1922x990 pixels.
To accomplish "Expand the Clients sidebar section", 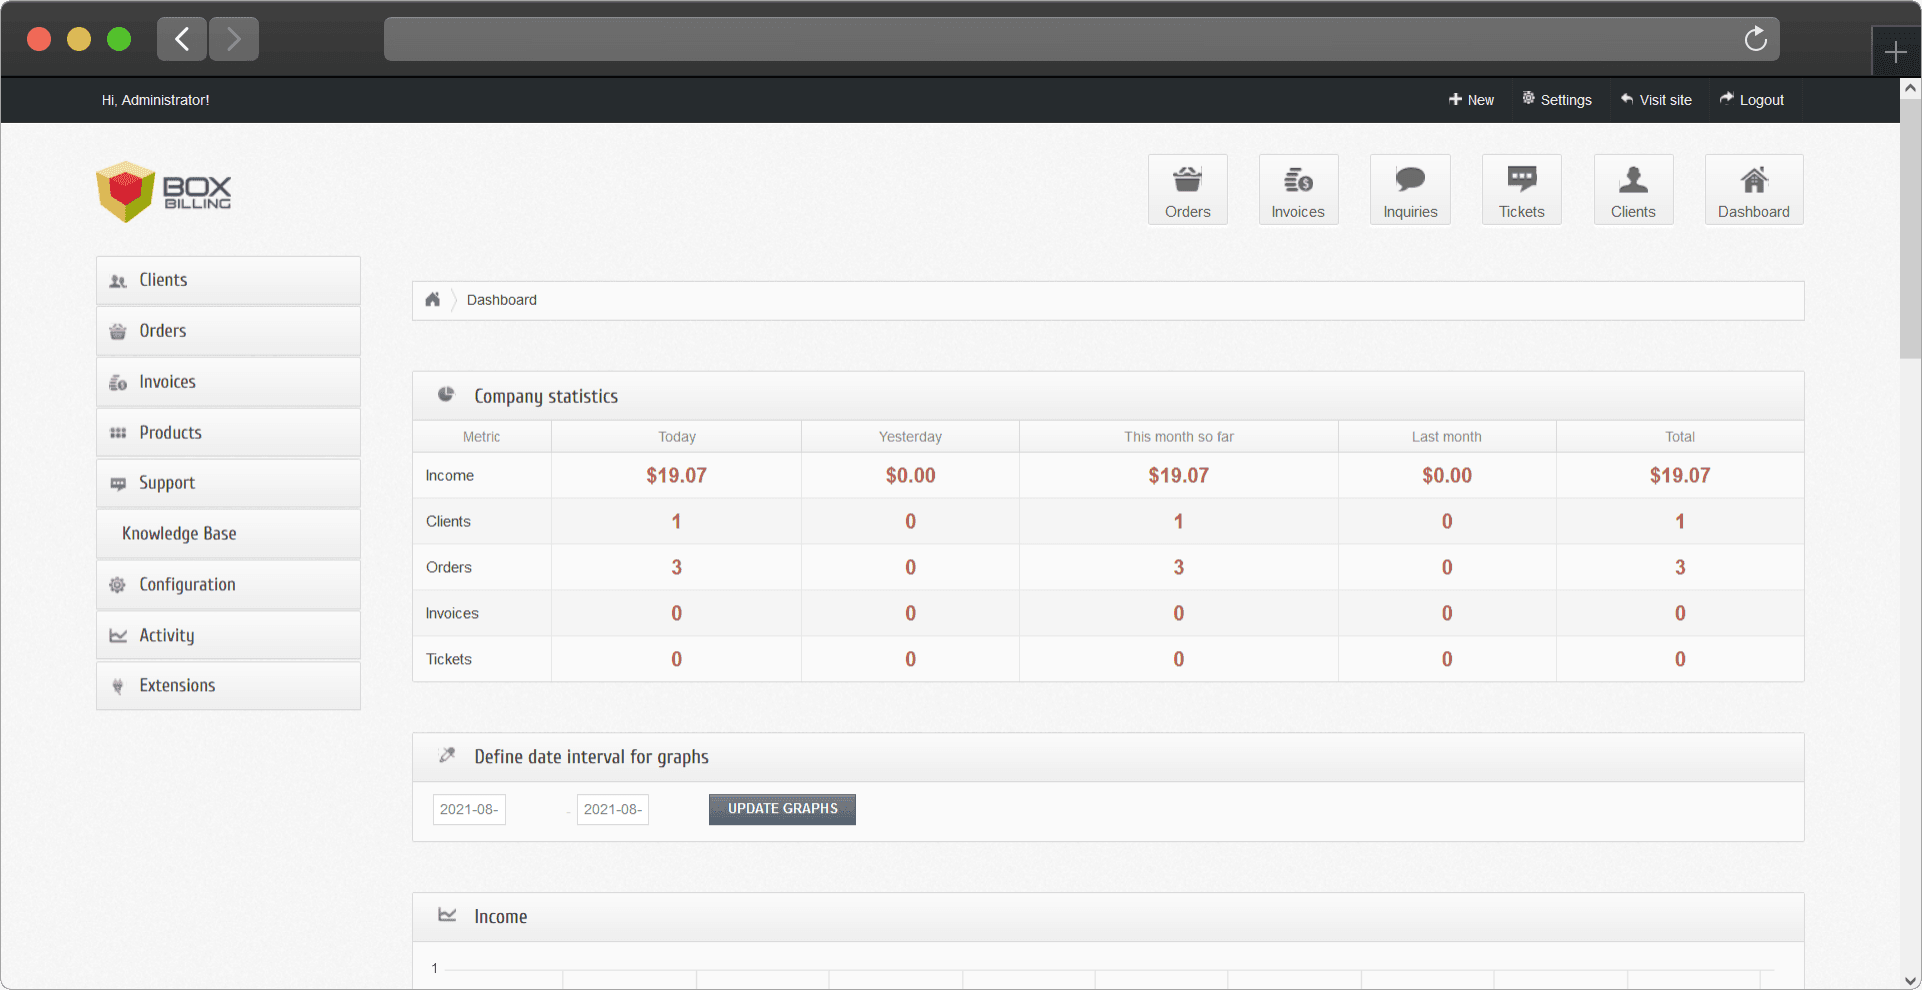I will click(x=228, y=281).
